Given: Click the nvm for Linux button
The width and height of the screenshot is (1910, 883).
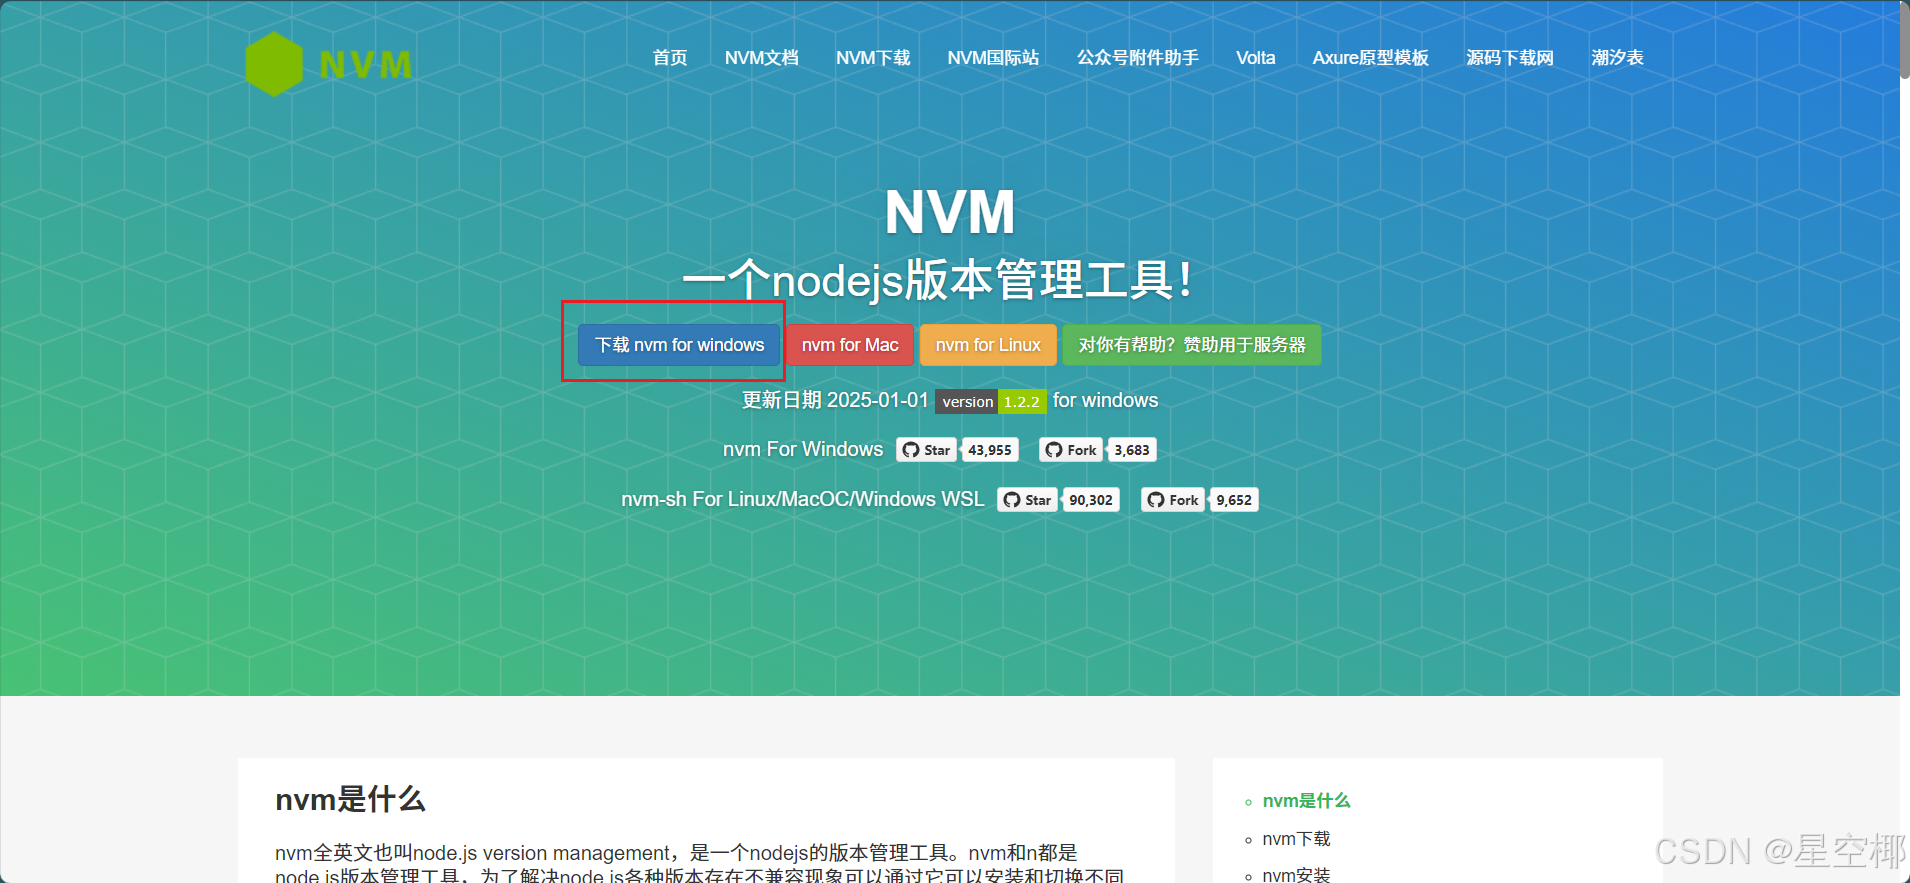Looking at the screenshot, I should 988,345.
